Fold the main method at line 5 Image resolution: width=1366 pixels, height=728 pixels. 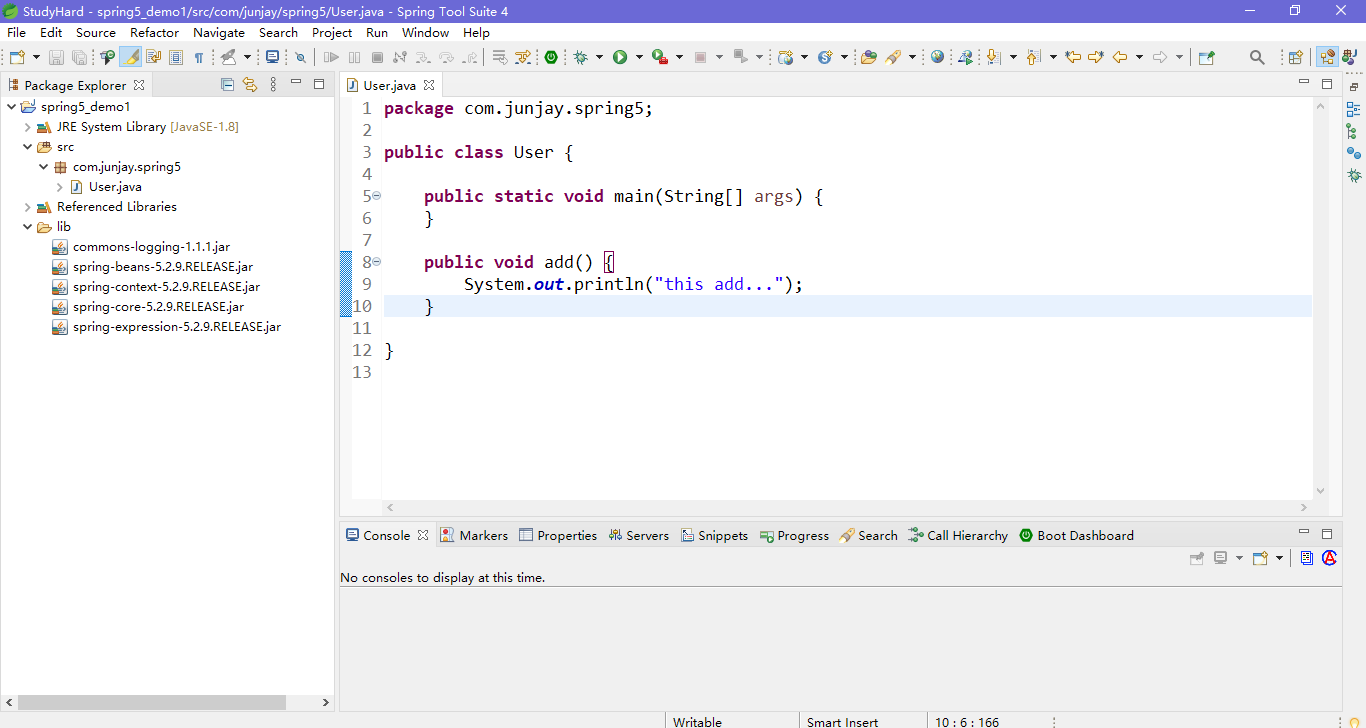point(377,196)
